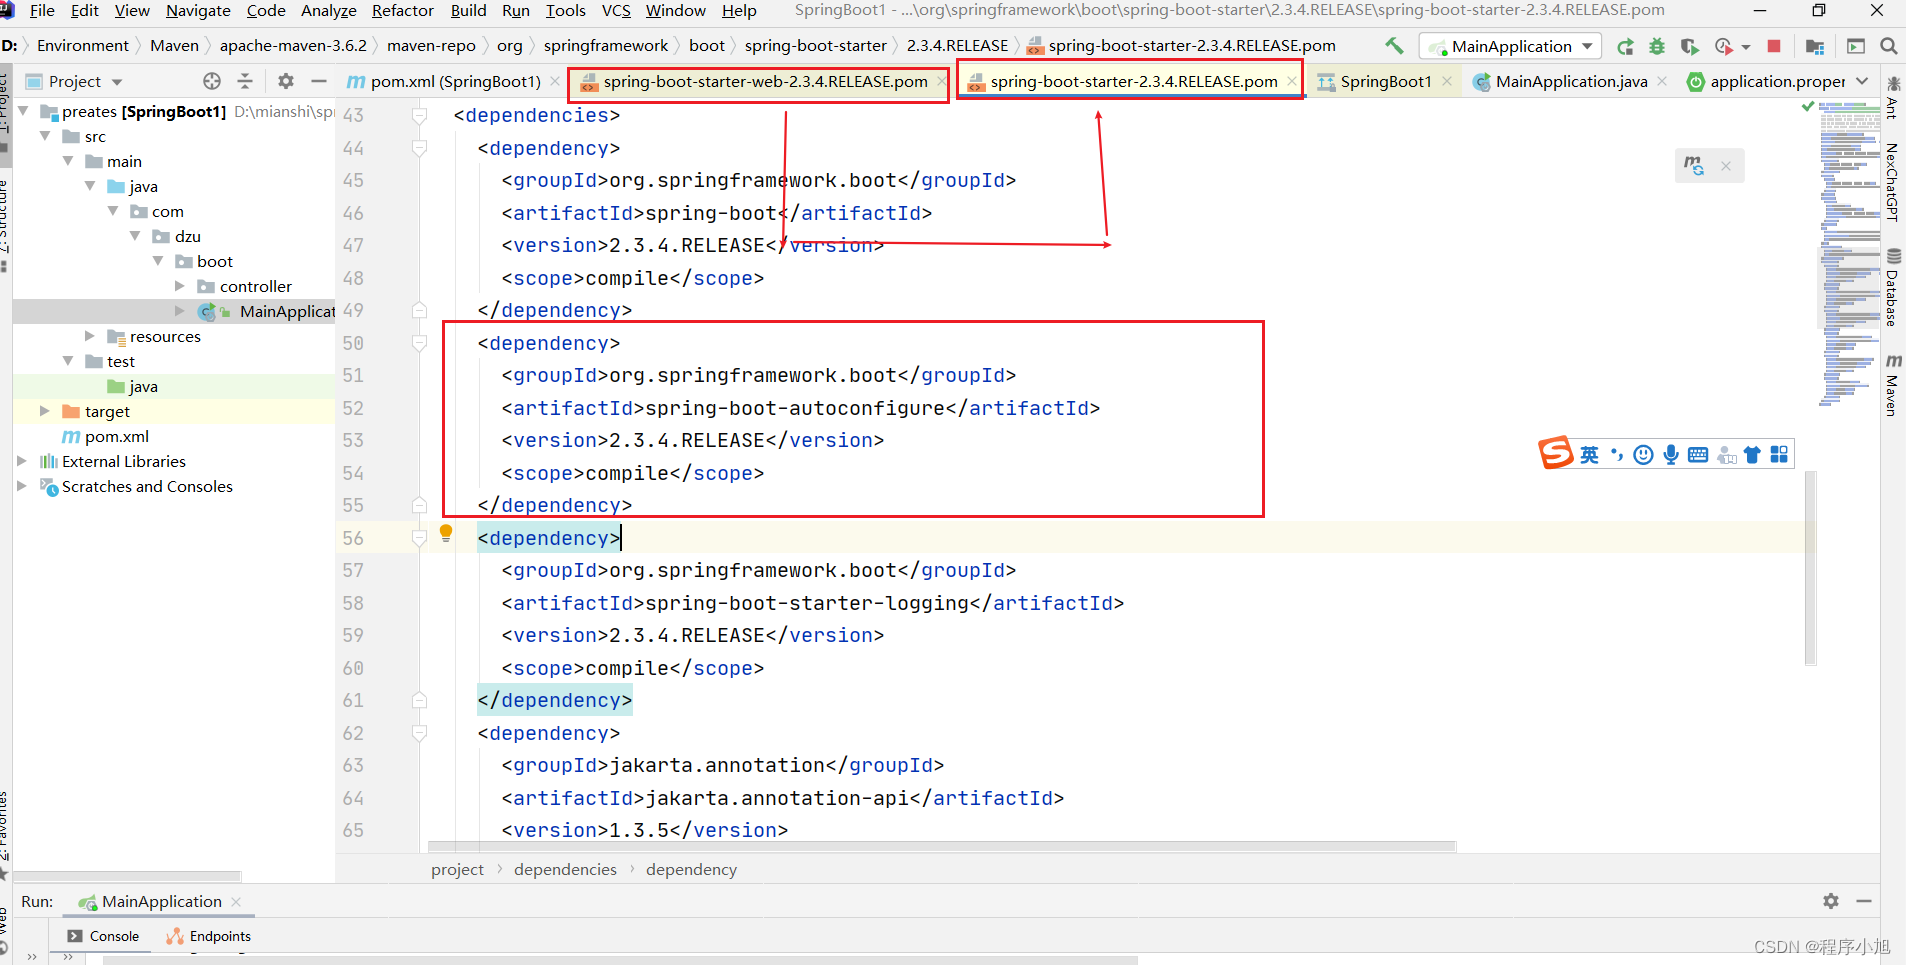Open the VCS menu
1906x965 pixels.
[x=616, y=11]
